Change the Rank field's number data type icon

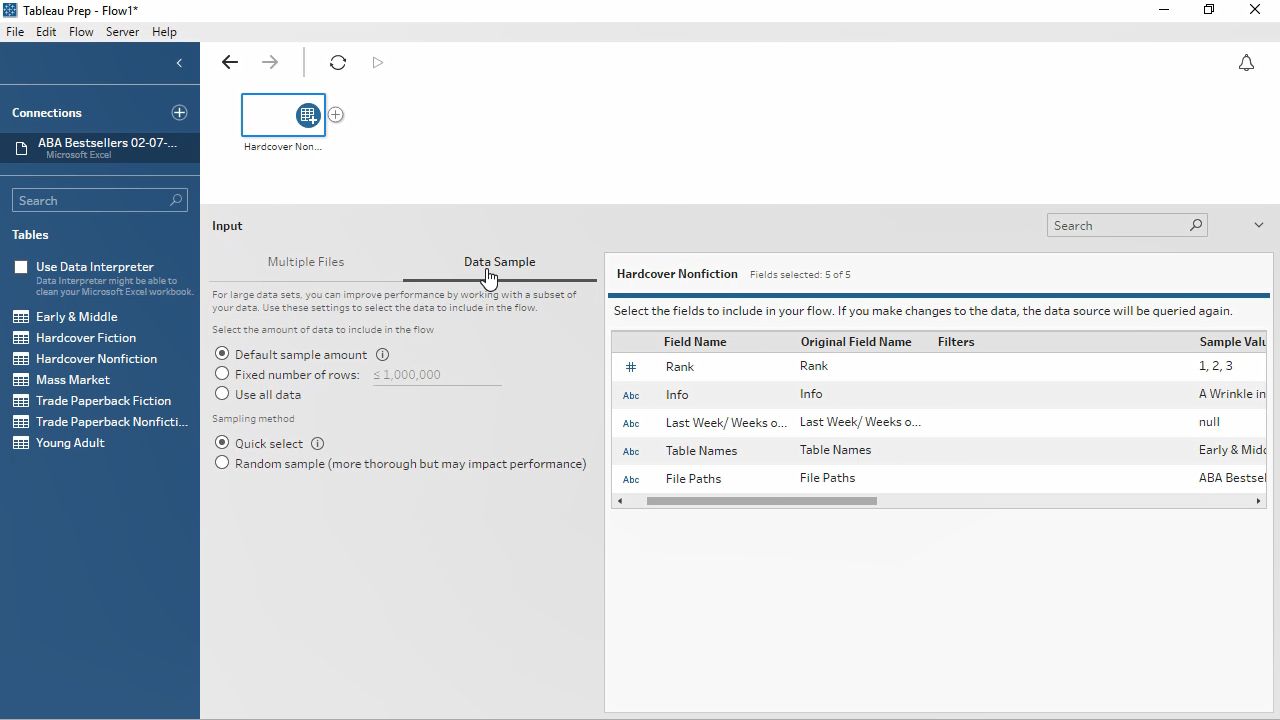click(631, 367)
